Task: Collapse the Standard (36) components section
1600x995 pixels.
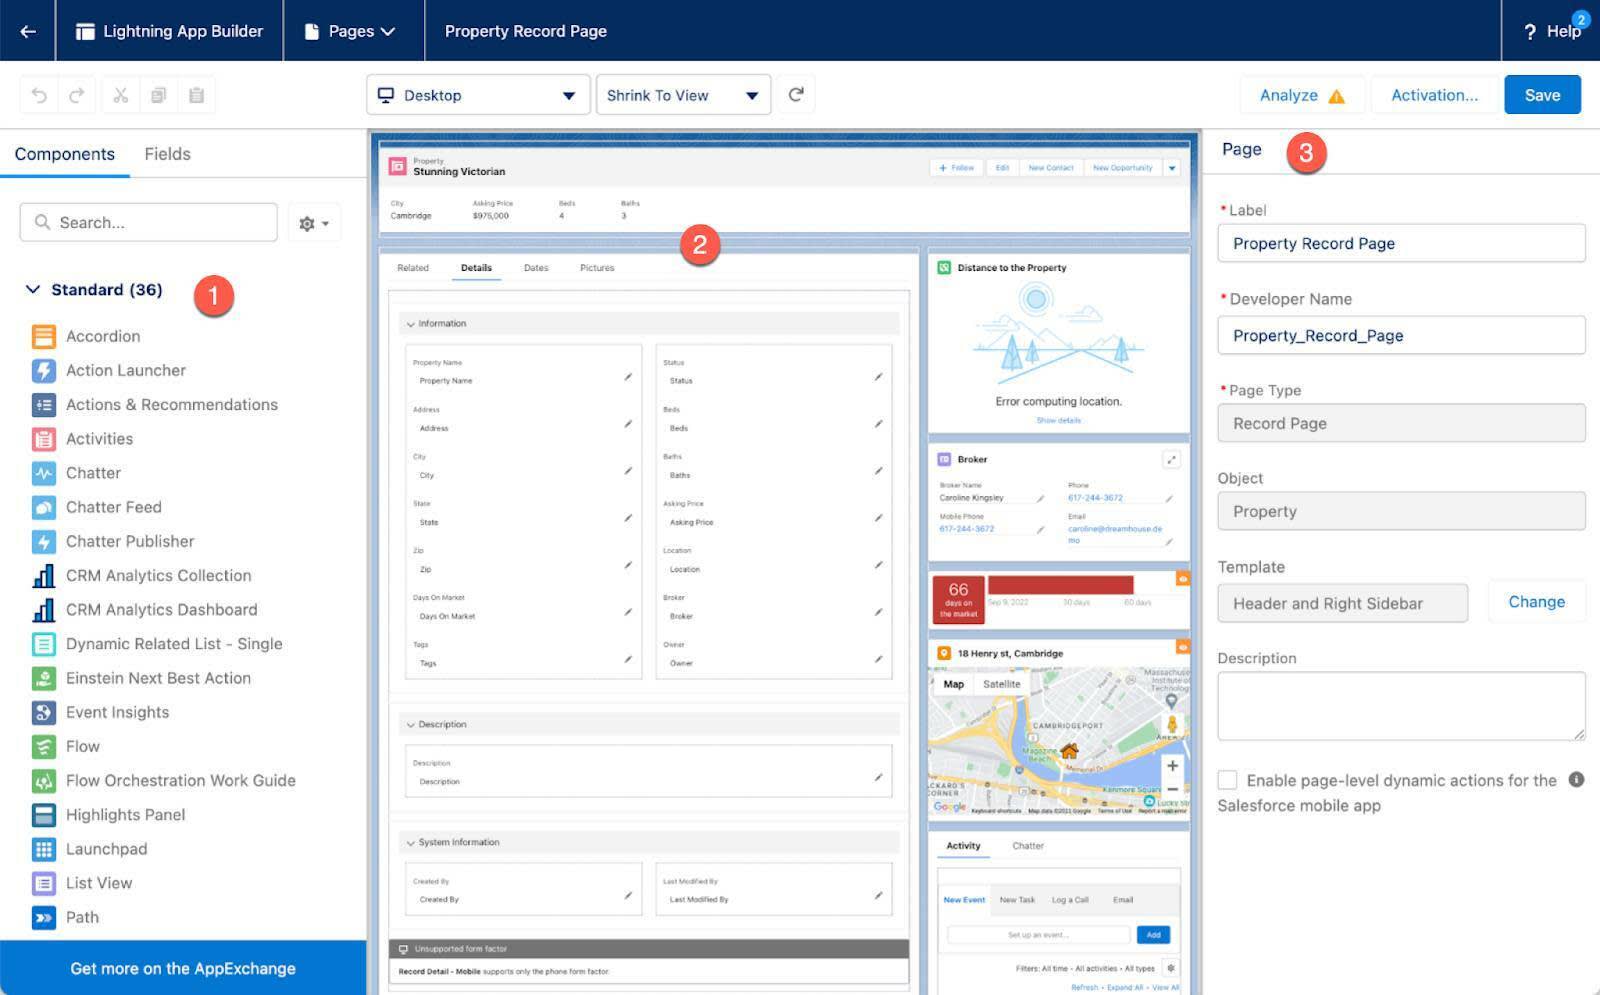Action: coord(33,289)
